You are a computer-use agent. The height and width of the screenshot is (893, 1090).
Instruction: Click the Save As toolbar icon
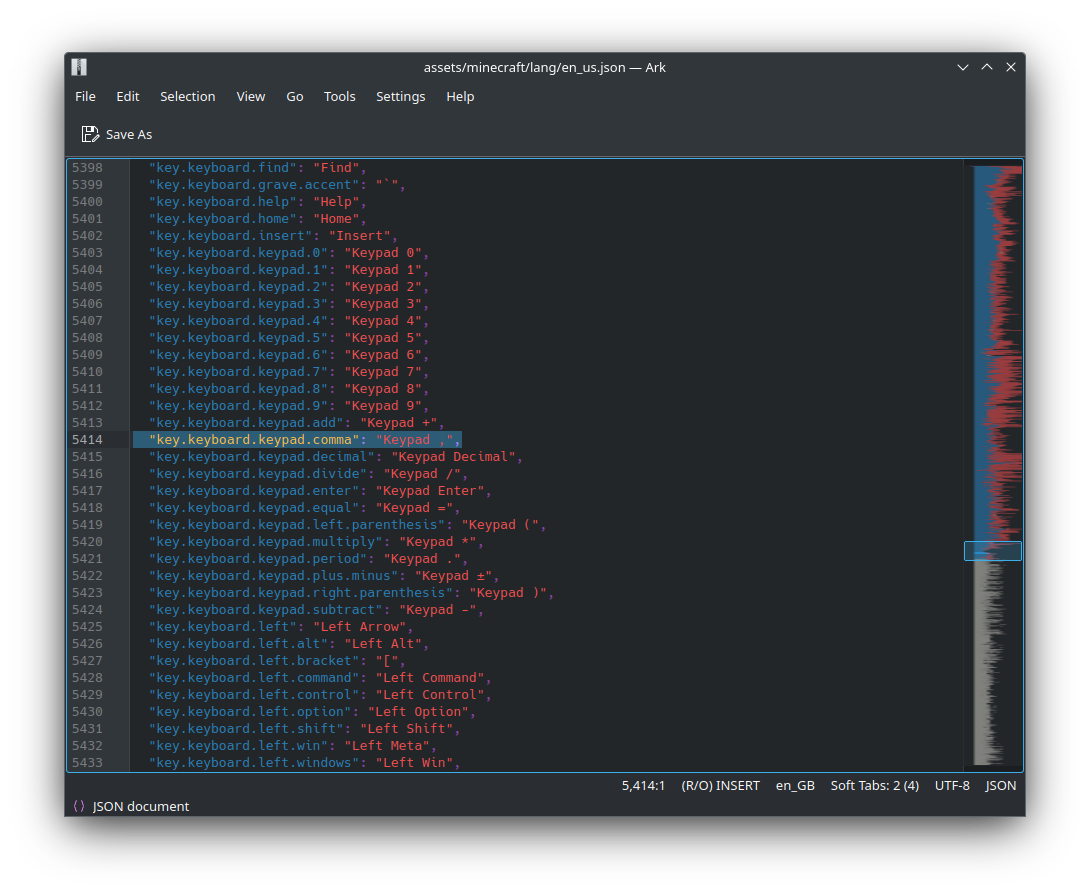[x=90, y=134]
